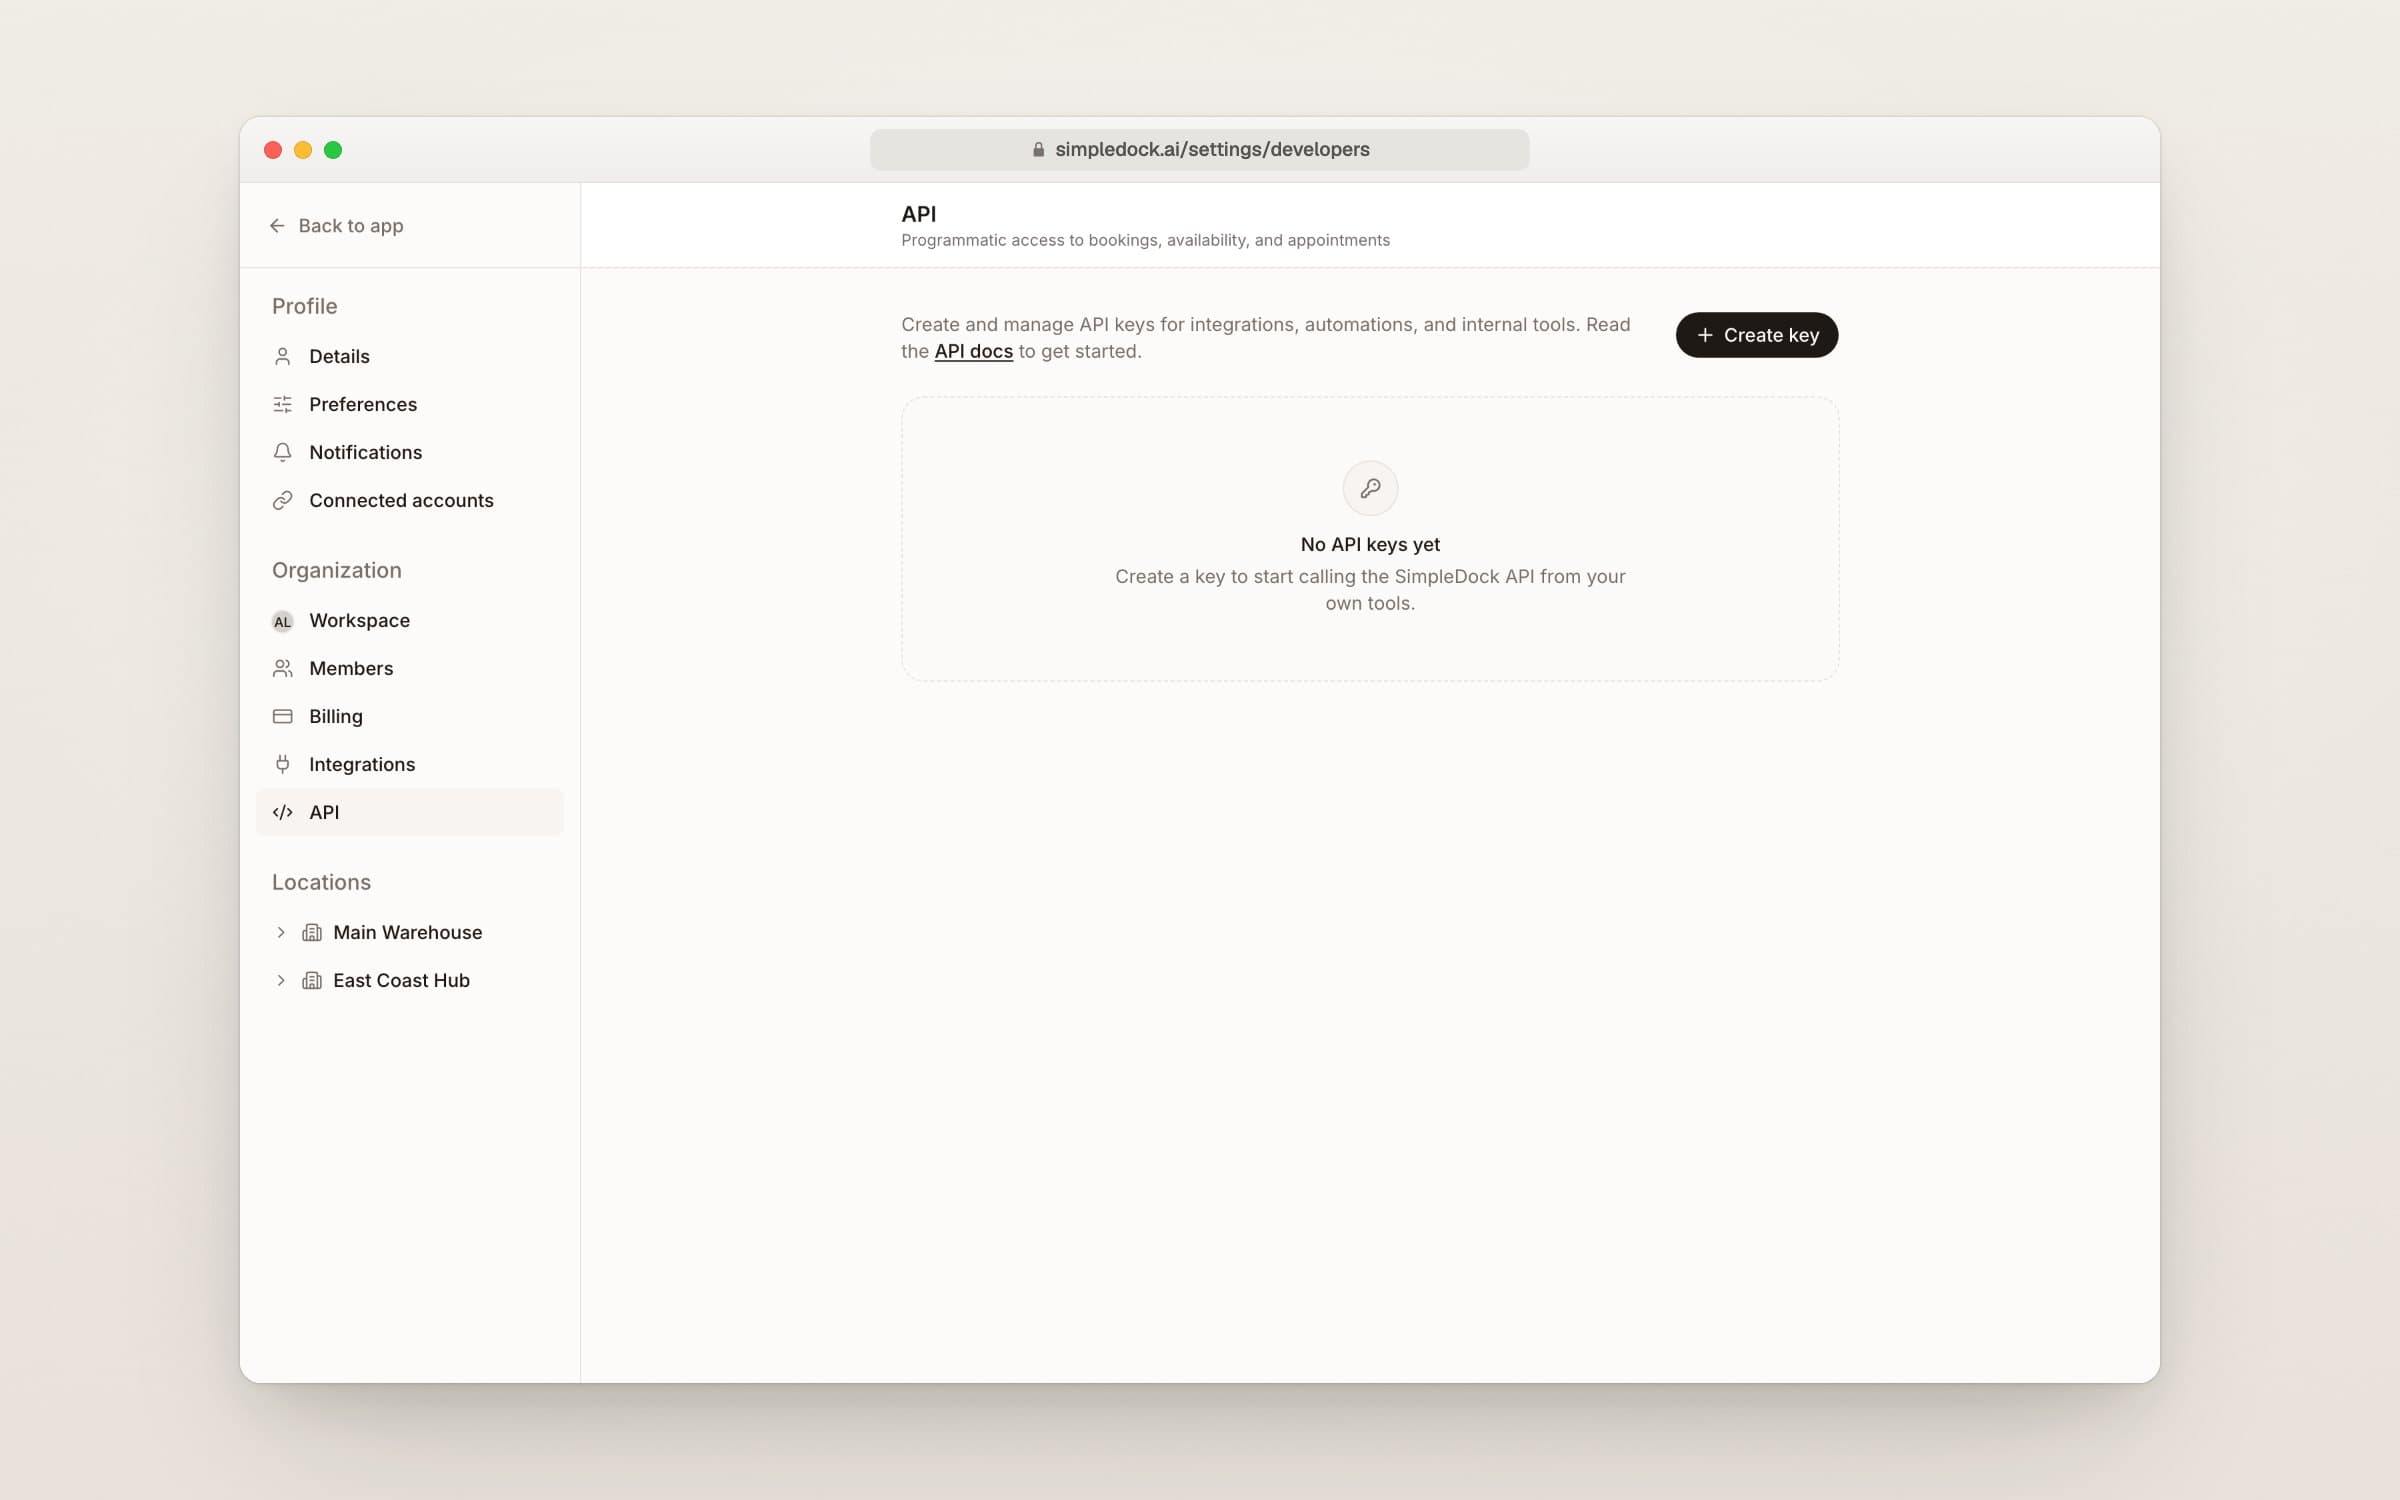The image size is (2400, 1500).
Task: Click the back arrow icon beside Back to app
Action: click(277, 226)
